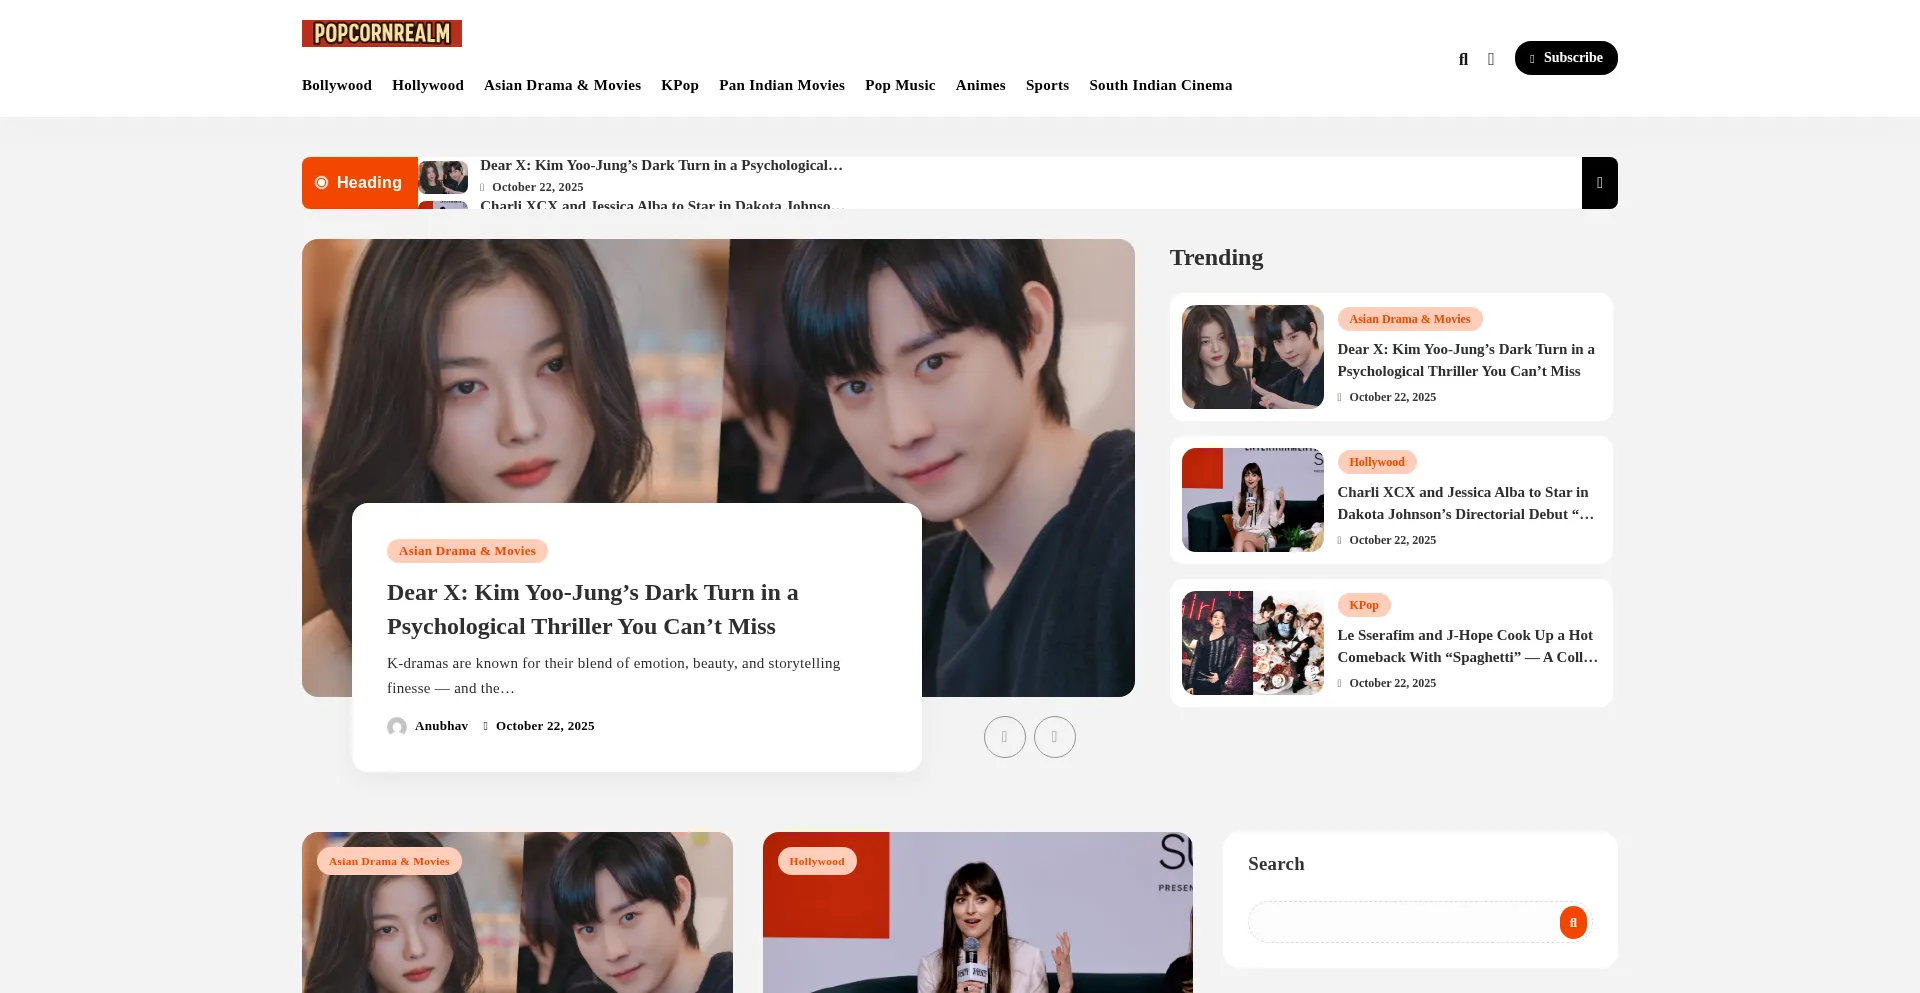Click the black ticker control button

(1599, 183)
